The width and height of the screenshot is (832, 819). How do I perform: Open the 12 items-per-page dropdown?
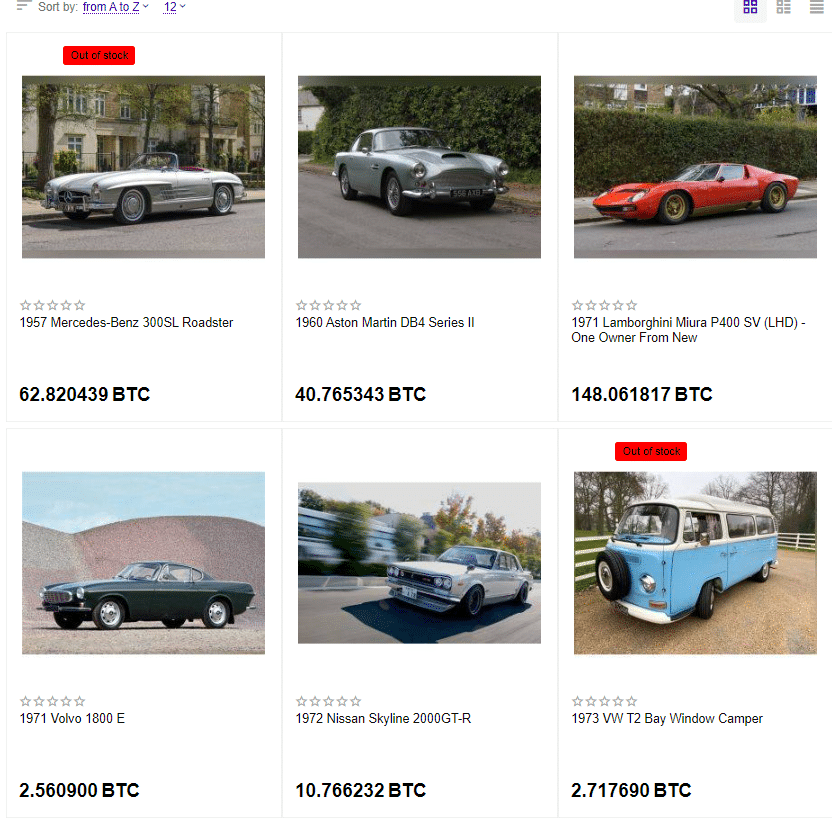tap(174, 7)
